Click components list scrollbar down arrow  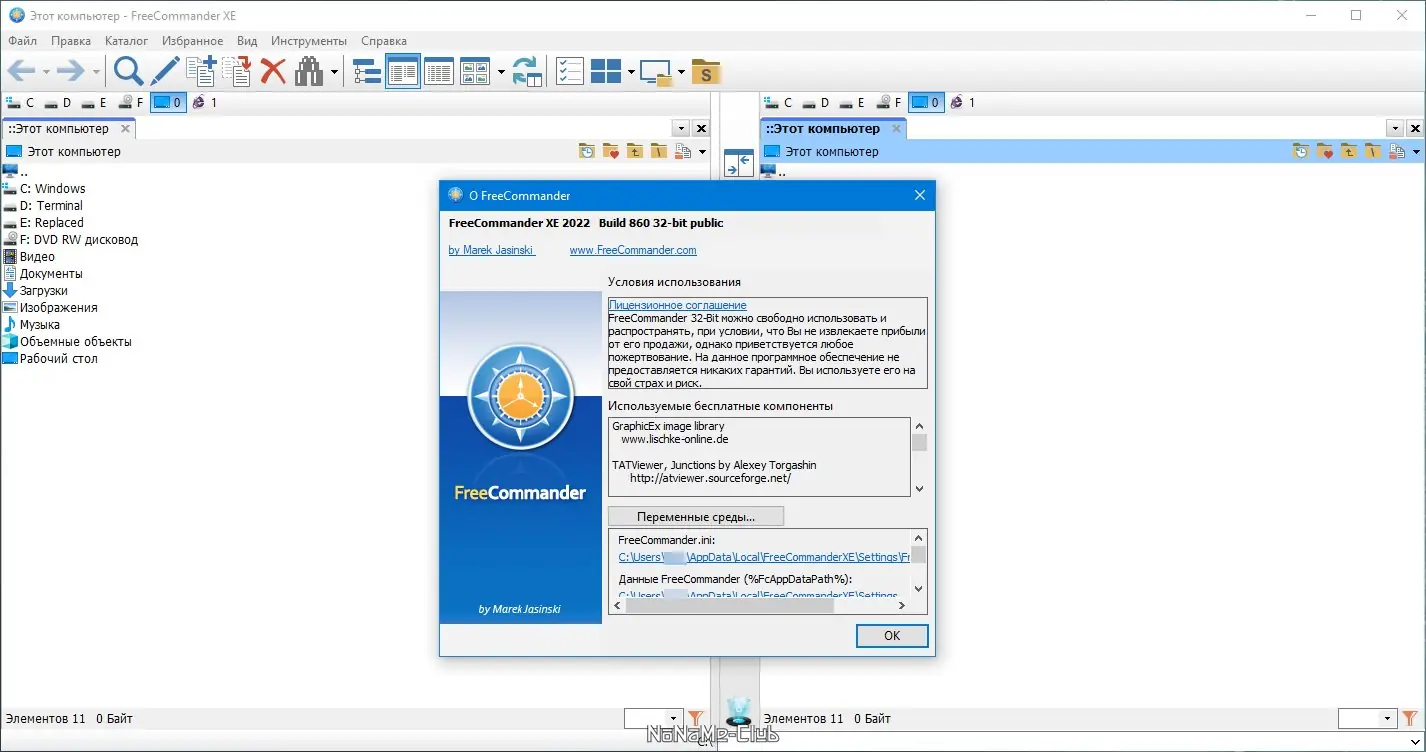(x=919, y=488)
